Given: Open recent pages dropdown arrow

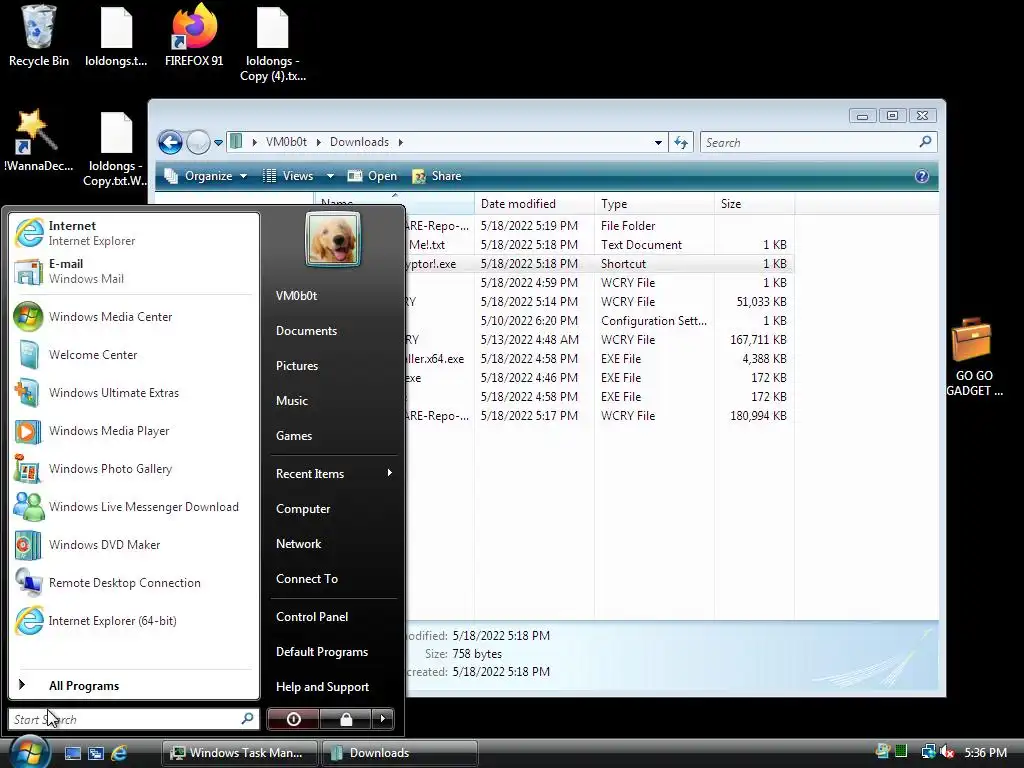Looking at the screenshot, I should (x=218, y=142).
